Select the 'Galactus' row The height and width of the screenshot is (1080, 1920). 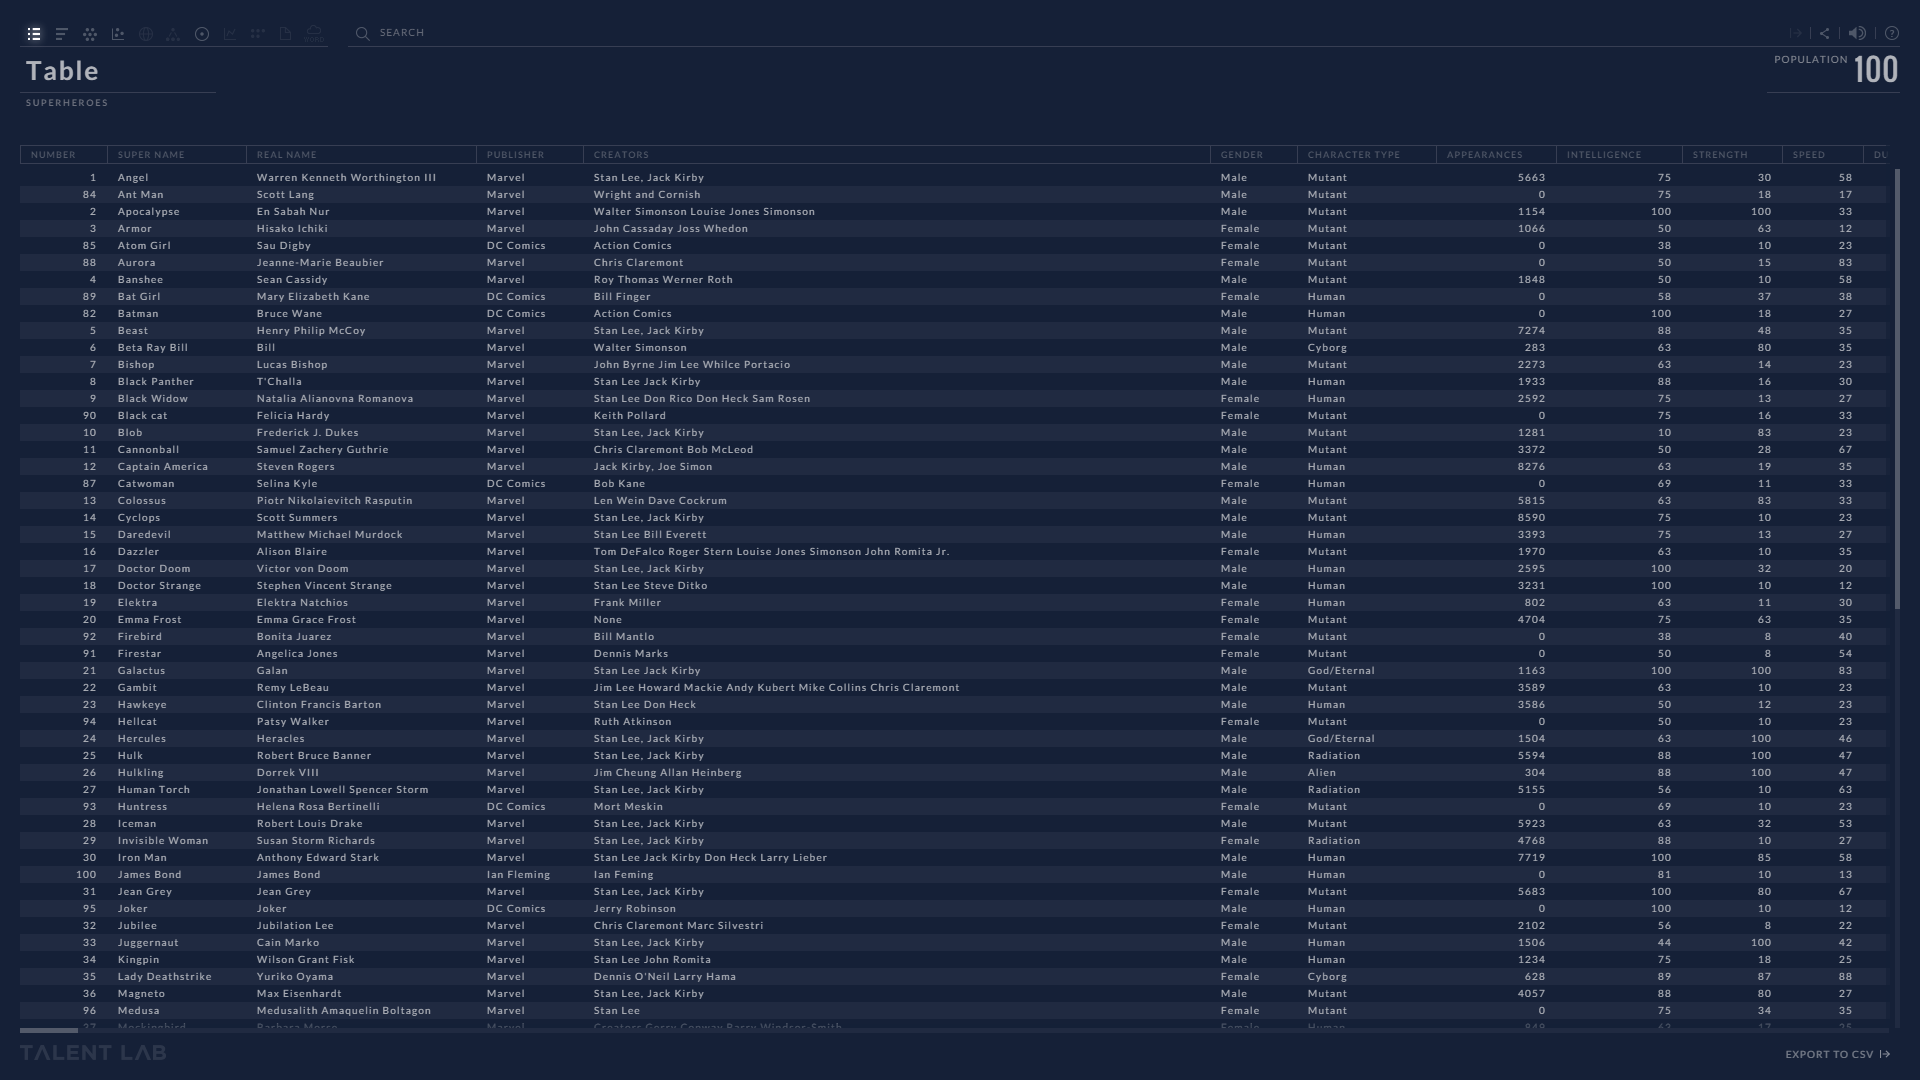[x=953, y=671]
